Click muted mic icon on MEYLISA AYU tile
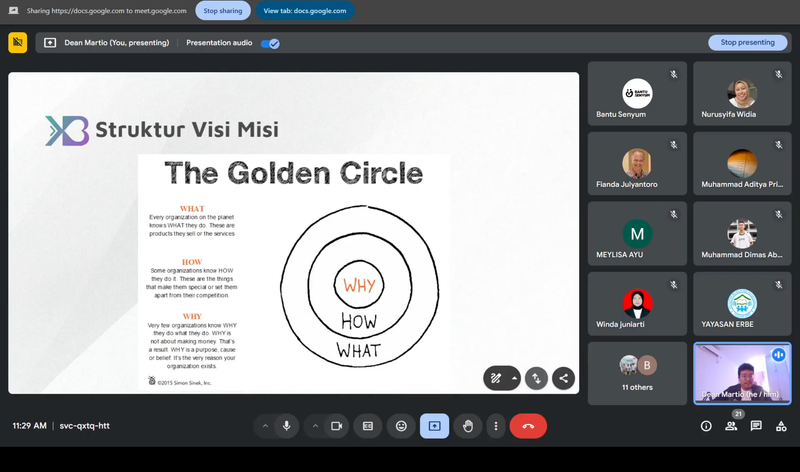800x472 pixels. click(674, 214)
